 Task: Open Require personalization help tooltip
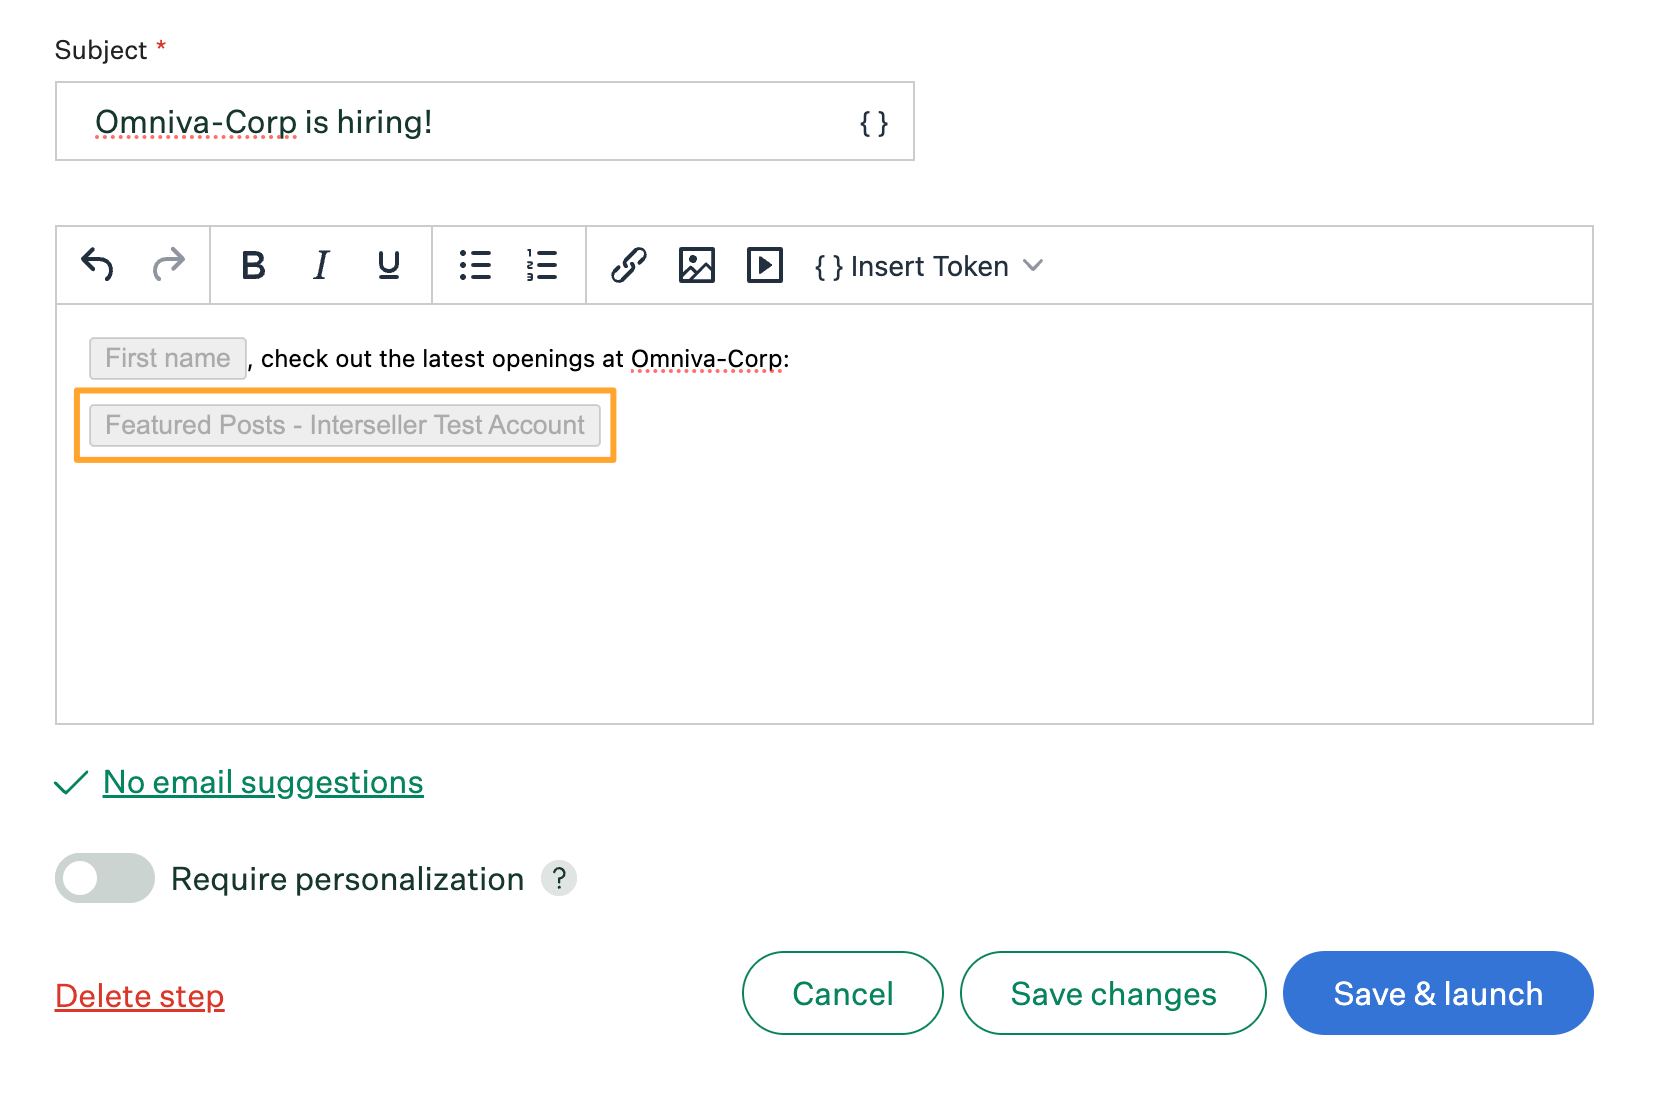point(559,878)
